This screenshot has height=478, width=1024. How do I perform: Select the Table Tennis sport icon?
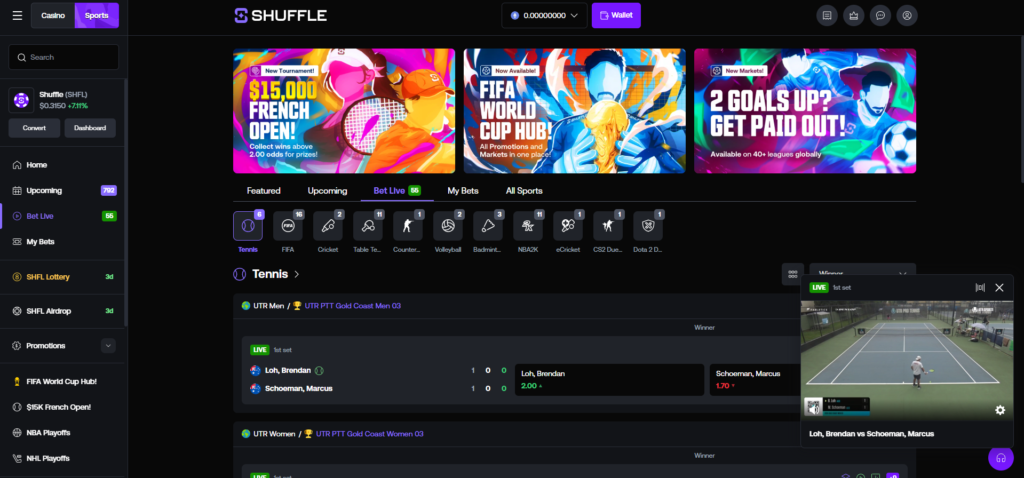tap(368, 226)
